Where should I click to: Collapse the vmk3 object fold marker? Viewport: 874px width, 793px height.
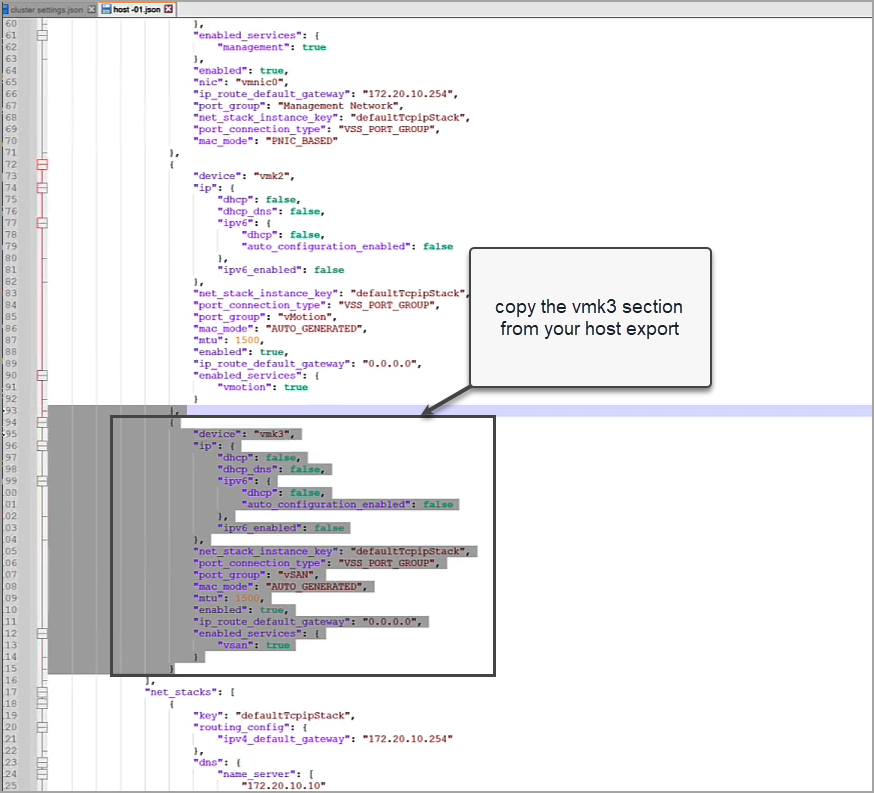pos(42,422)
